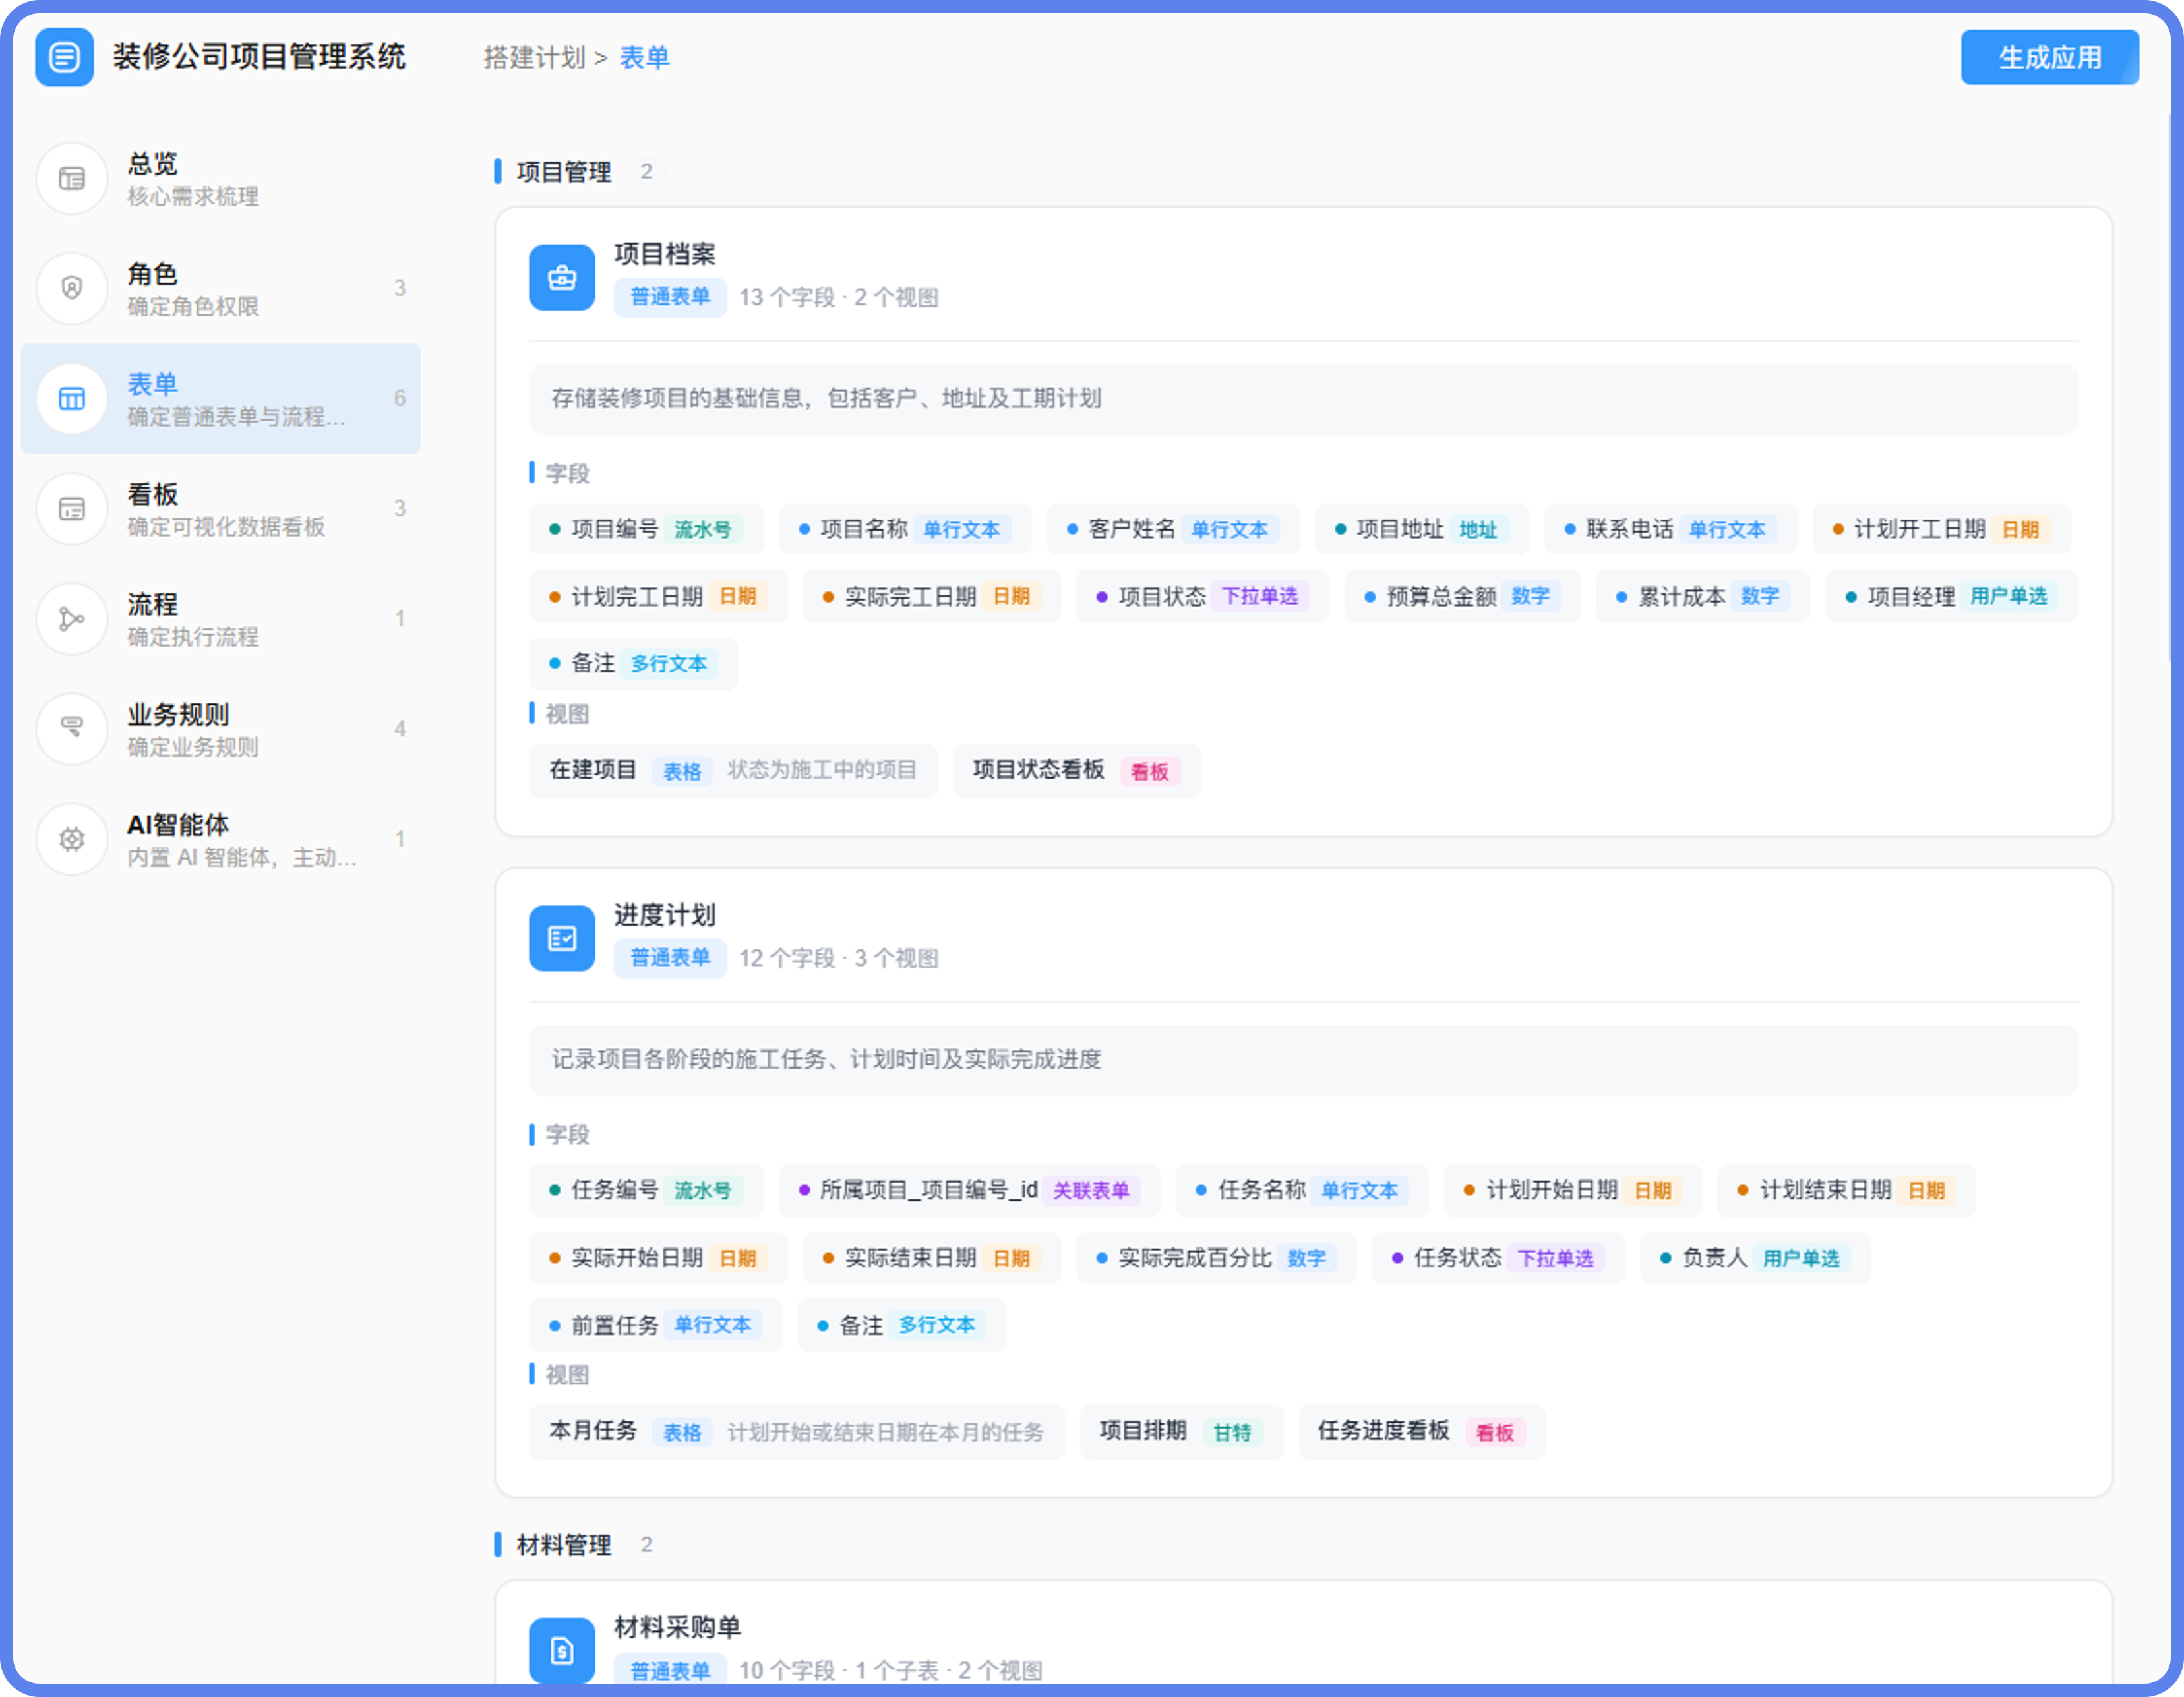Click the 材料采购单 form title
2184x1697 pixels.
[677, 1627]
